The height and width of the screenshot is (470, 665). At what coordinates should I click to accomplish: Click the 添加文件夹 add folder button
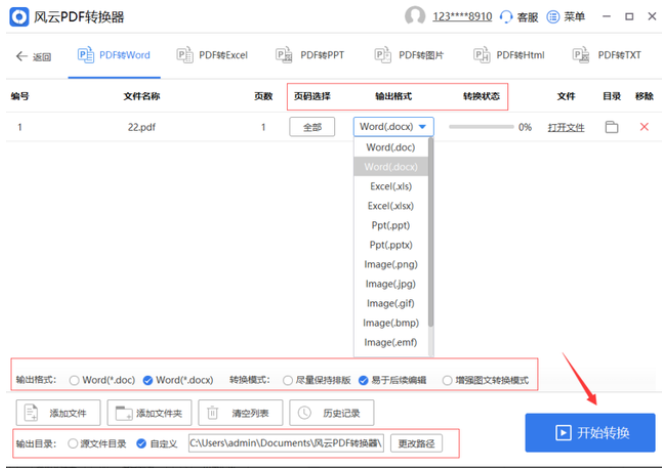tap(150, 412)
